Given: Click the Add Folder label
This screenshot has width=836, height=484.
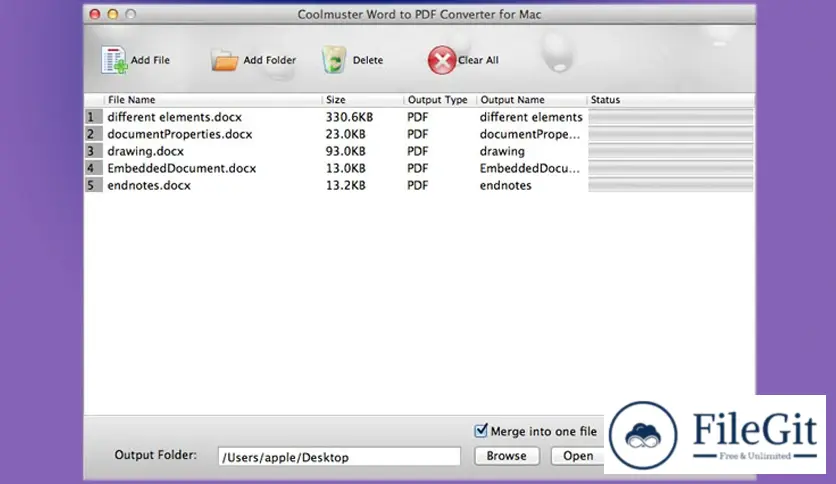Looking at the screenshot, I should pyautogui.click(x=269, y=60).
